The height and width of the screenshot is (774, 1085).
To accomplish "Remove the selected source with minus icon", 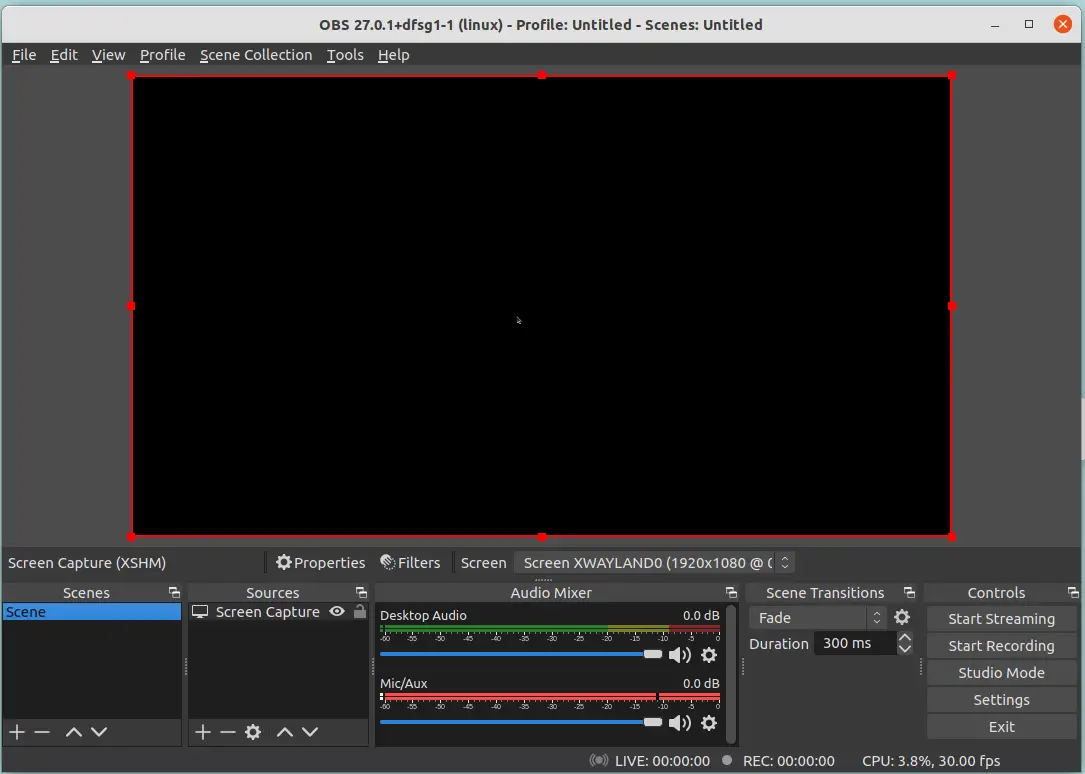I will click(x=228, y=732).
